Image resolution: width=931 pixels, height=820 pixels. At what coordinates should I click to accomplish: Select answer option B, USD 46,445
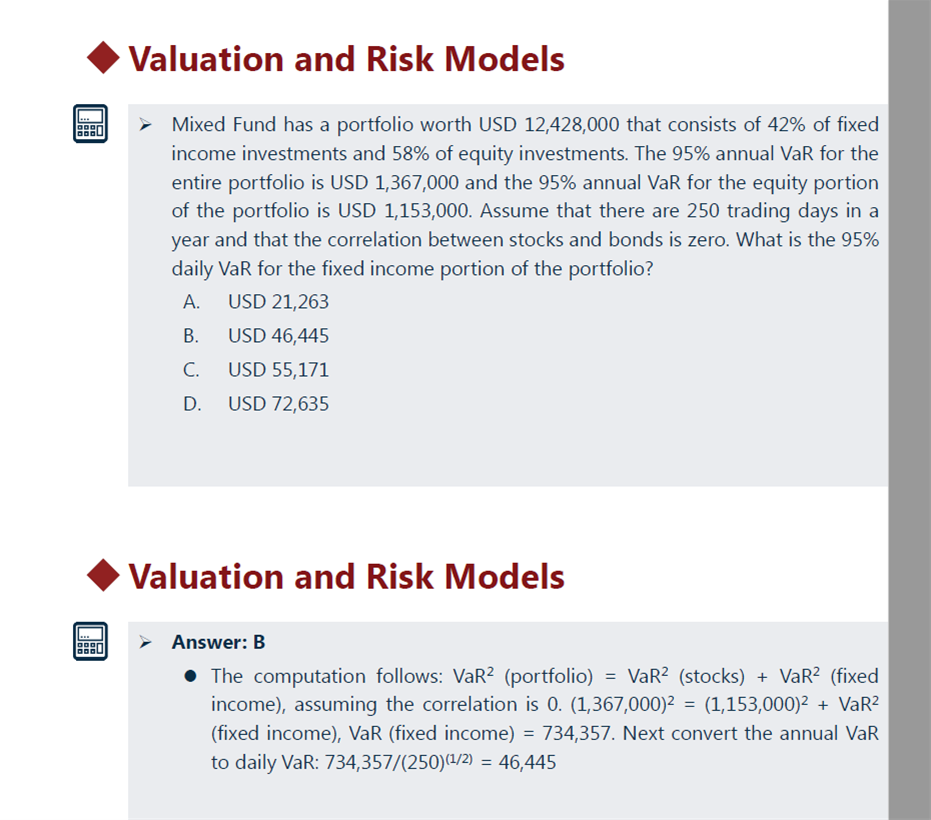(x=278, y=336)
